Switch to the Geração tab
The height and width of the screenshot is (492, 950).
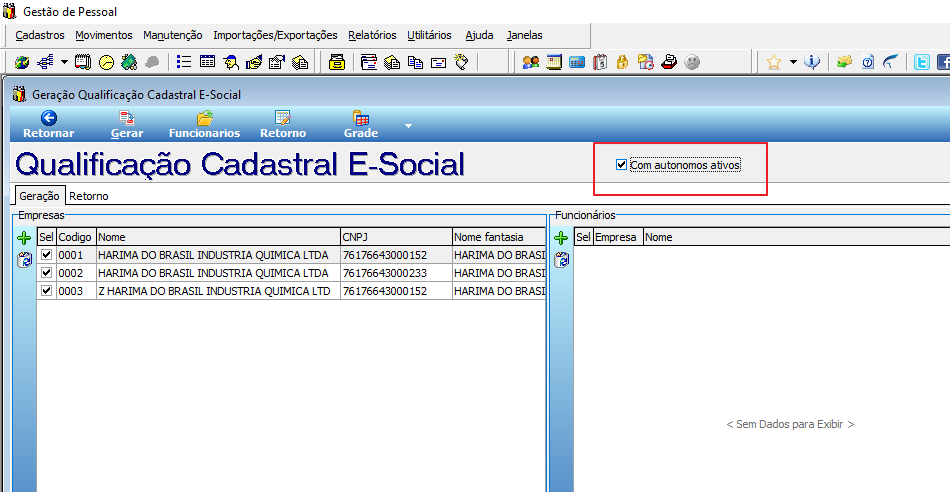pyautogui.click(x=39, y=196)
